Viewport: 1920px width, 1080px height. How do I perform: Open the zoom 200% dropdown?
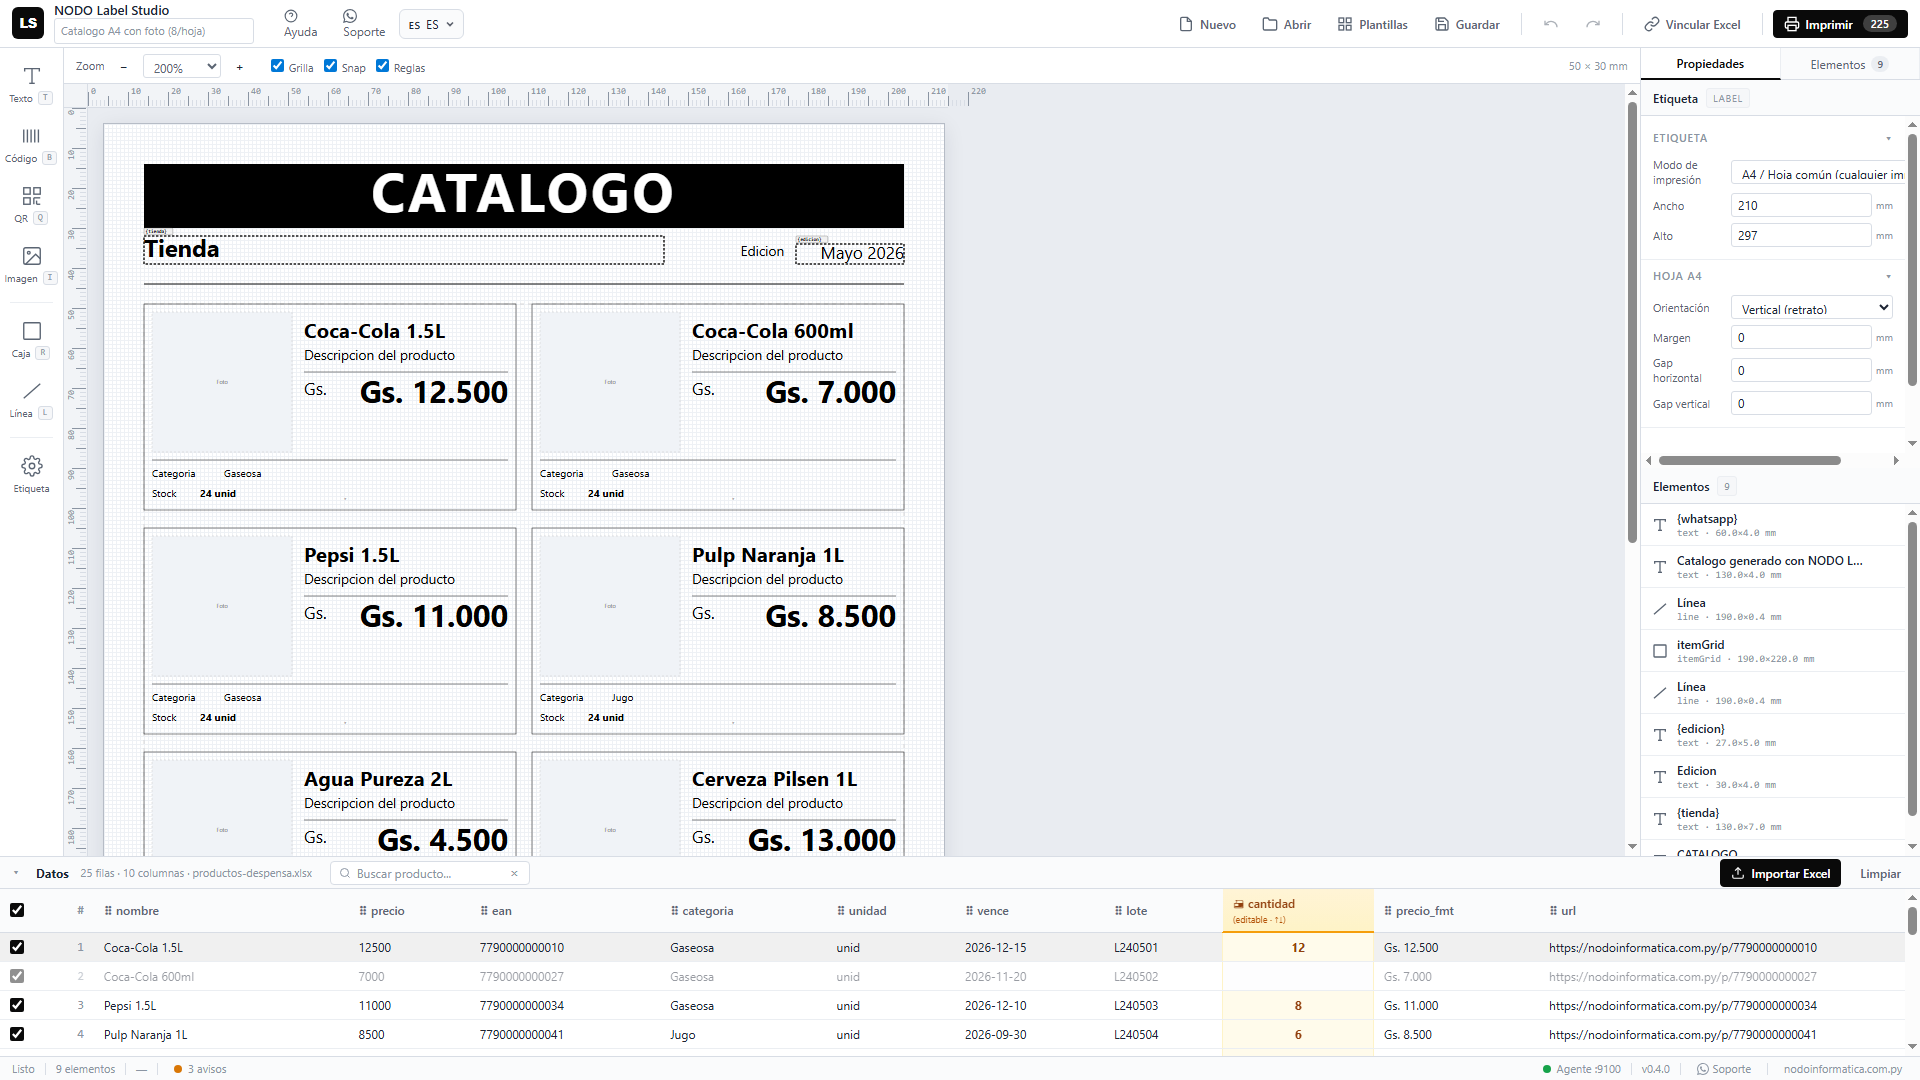click(182, 67)
